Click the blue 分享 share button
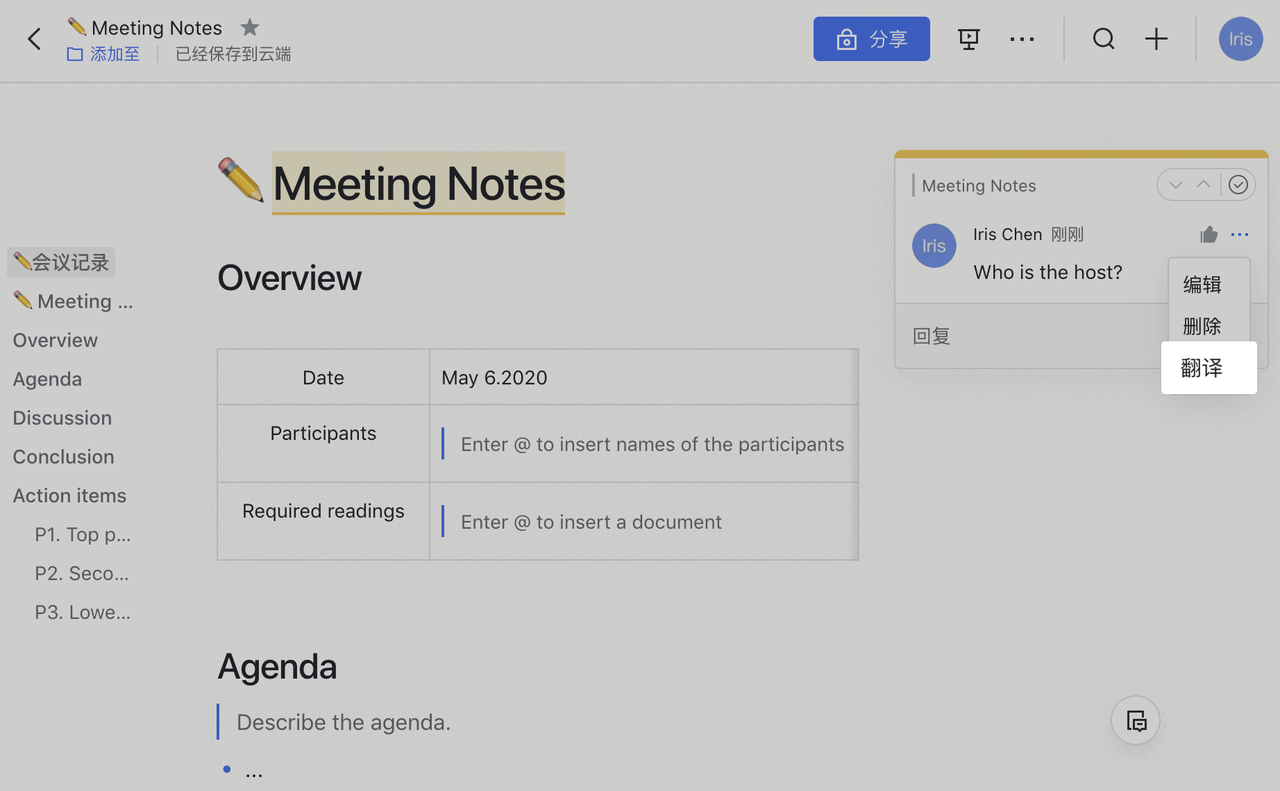Image resolution: width=1280 pixels, height=791 pixels. click(871, 39)
